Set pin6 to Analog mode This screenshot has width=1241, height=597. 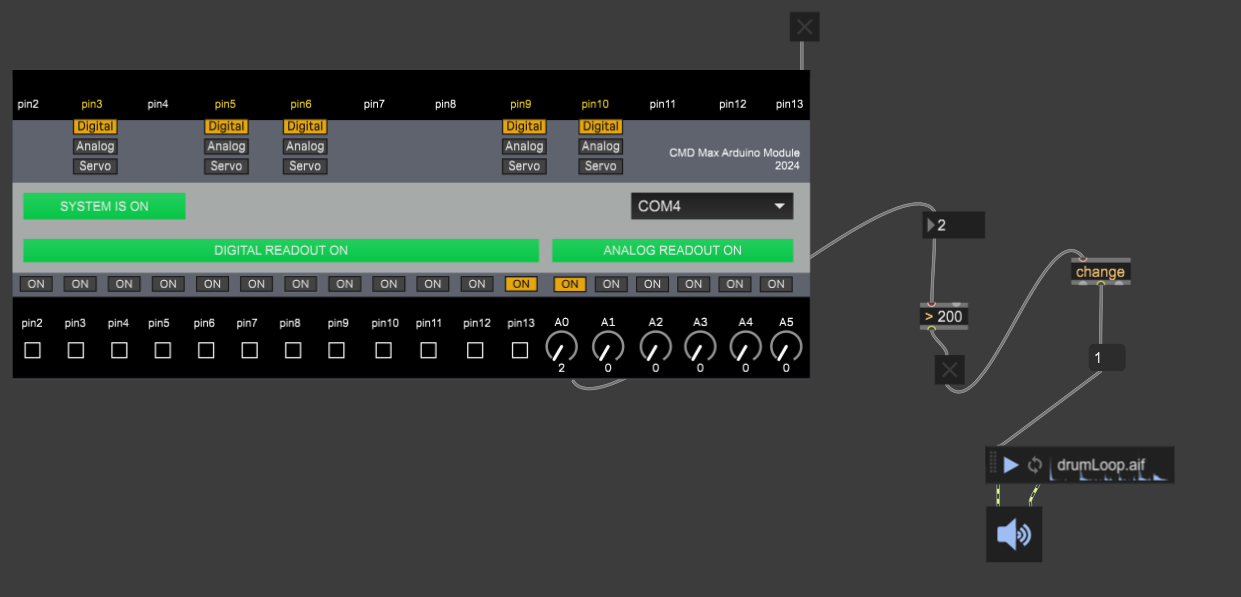(305, 146)
